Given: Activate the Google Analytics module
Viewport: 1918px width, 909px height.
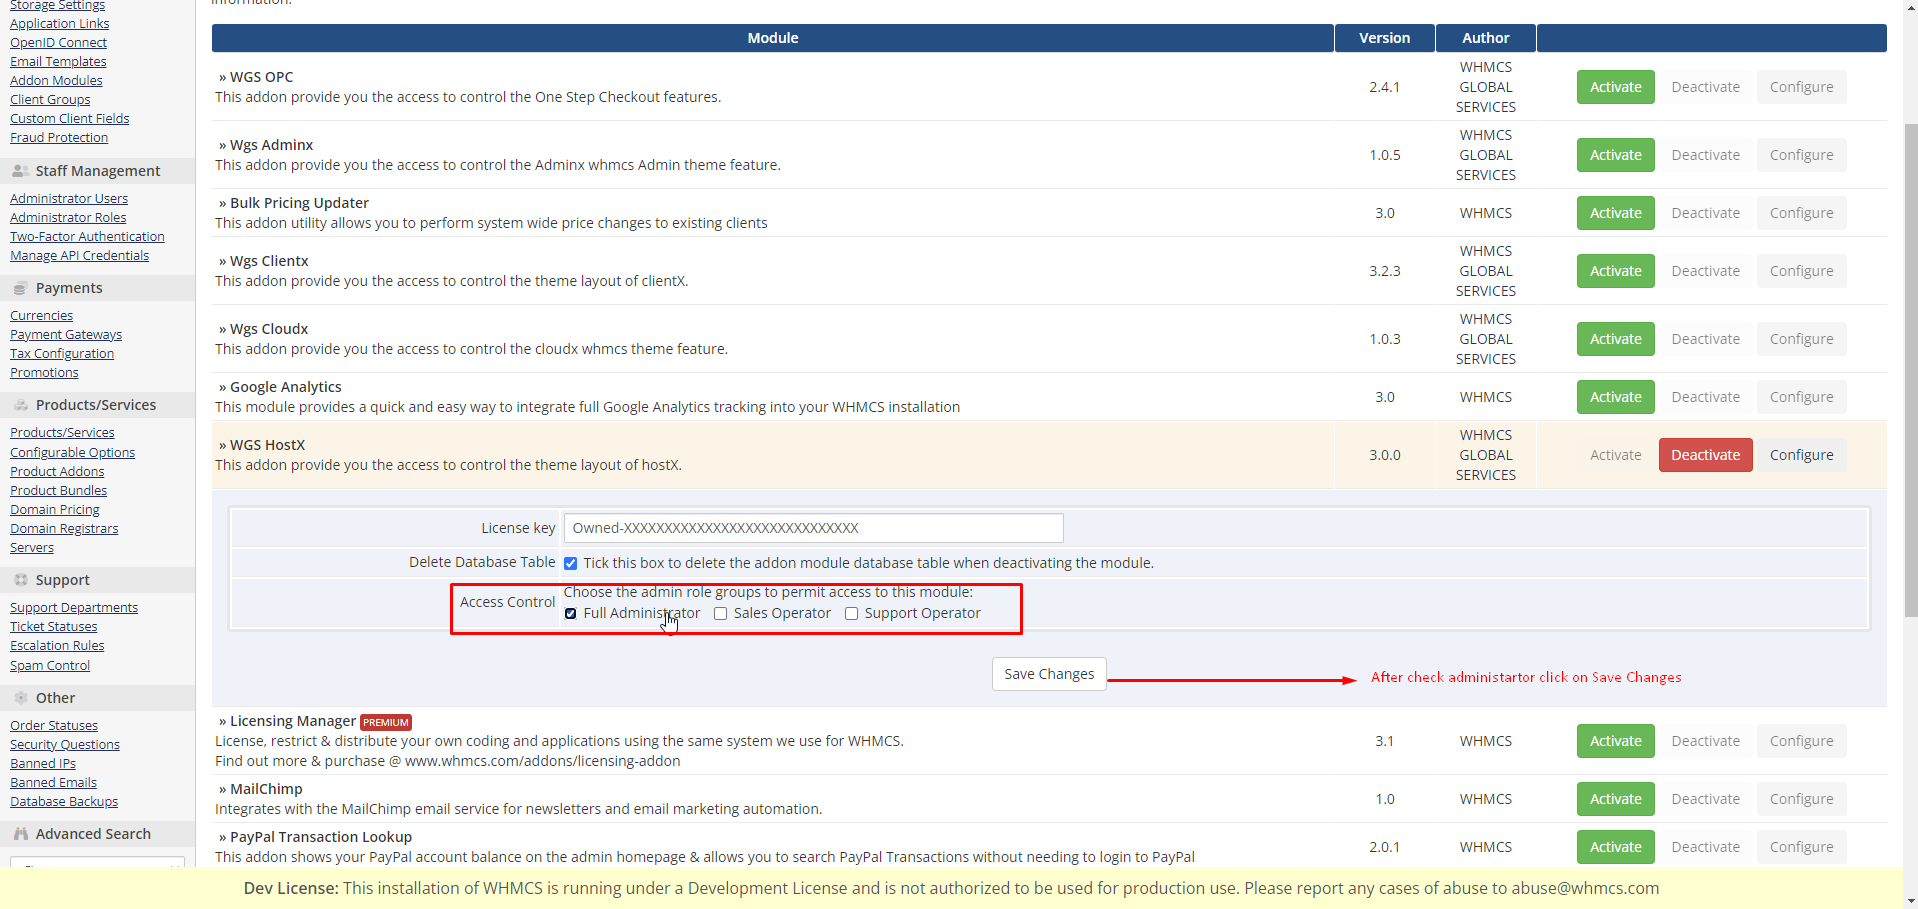Looking at the screenshot, I should [1615, 397].
